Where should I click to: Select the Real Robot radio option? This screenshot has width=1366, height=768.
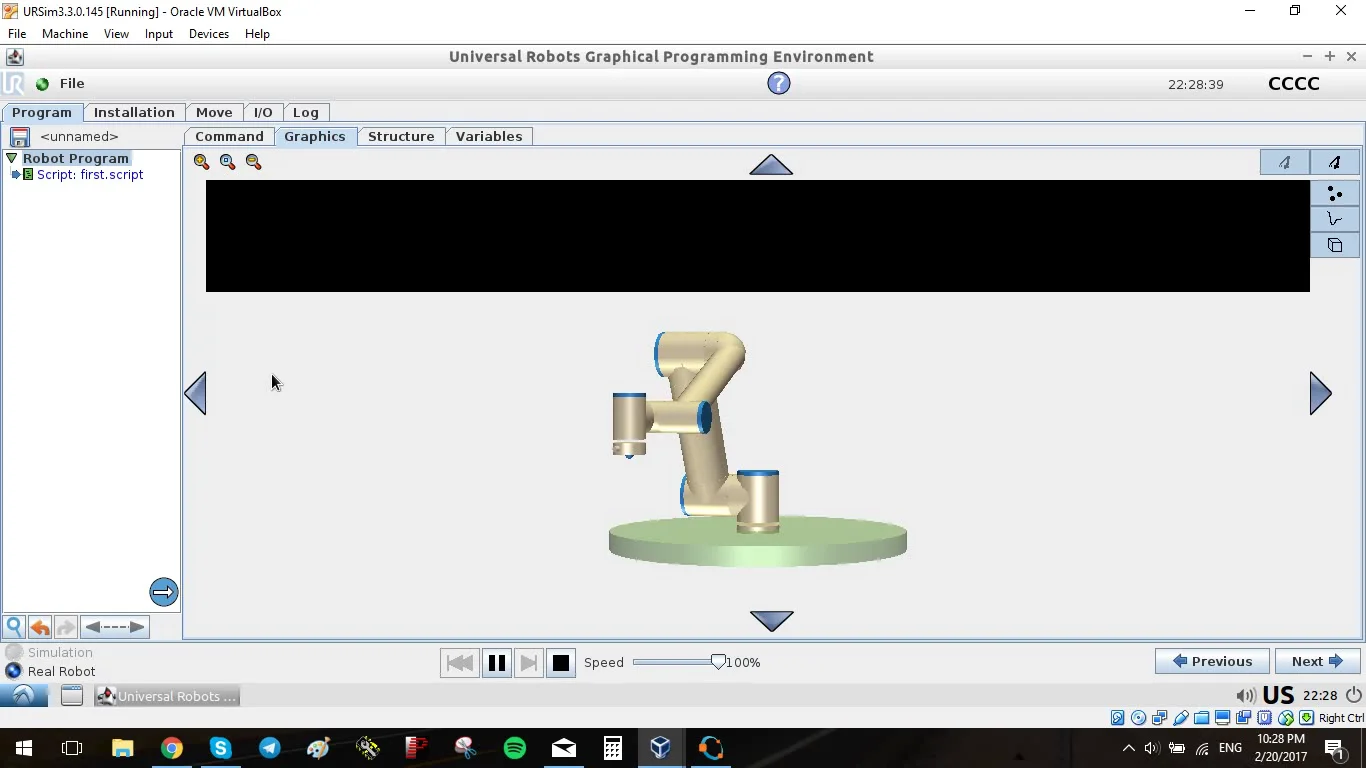50,672
